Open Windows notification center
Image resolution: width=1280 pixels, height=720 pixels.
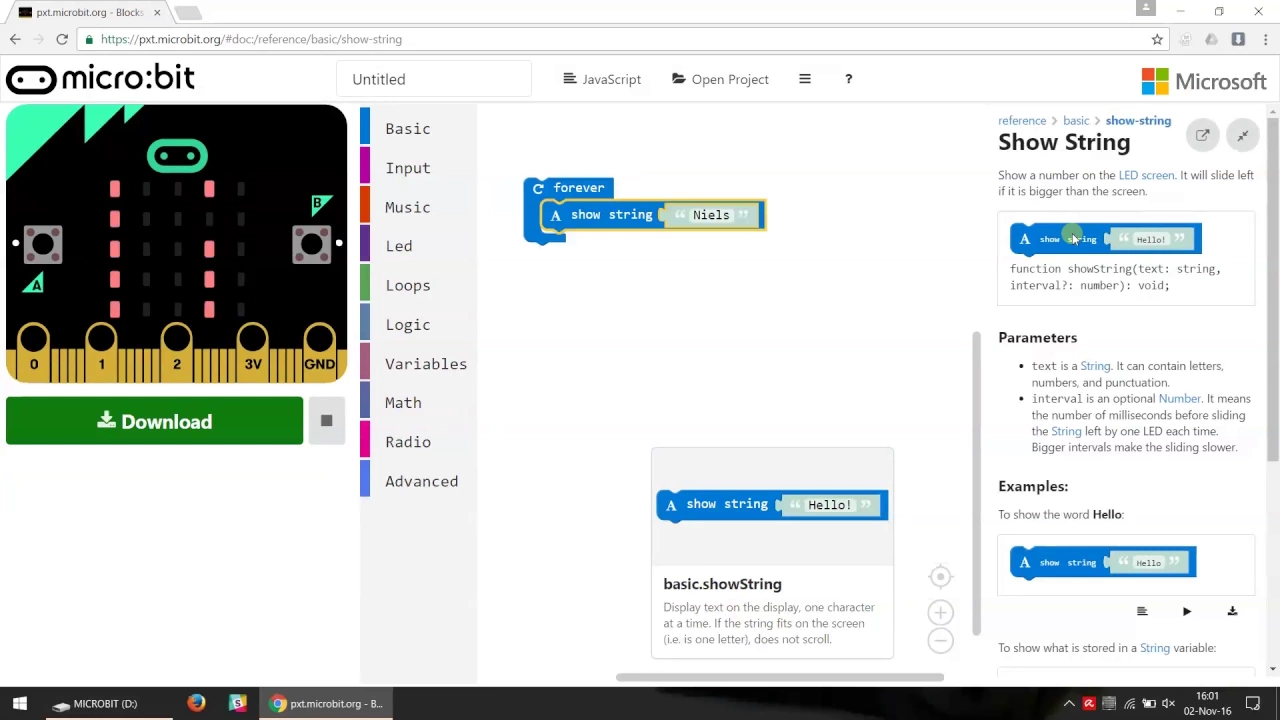tap(1253, 703)
